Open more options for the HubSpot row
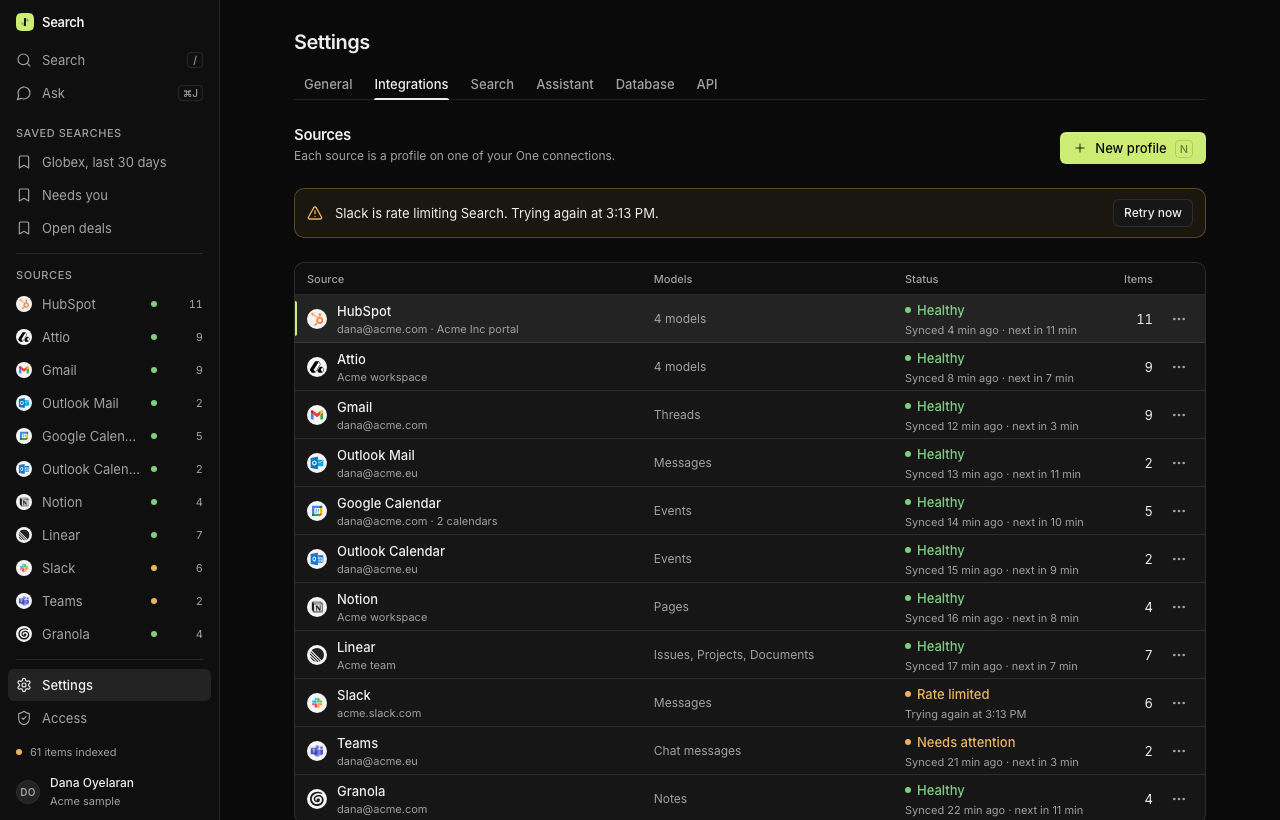Viewport: 1280px width, 820px height. click(1179, 319)
